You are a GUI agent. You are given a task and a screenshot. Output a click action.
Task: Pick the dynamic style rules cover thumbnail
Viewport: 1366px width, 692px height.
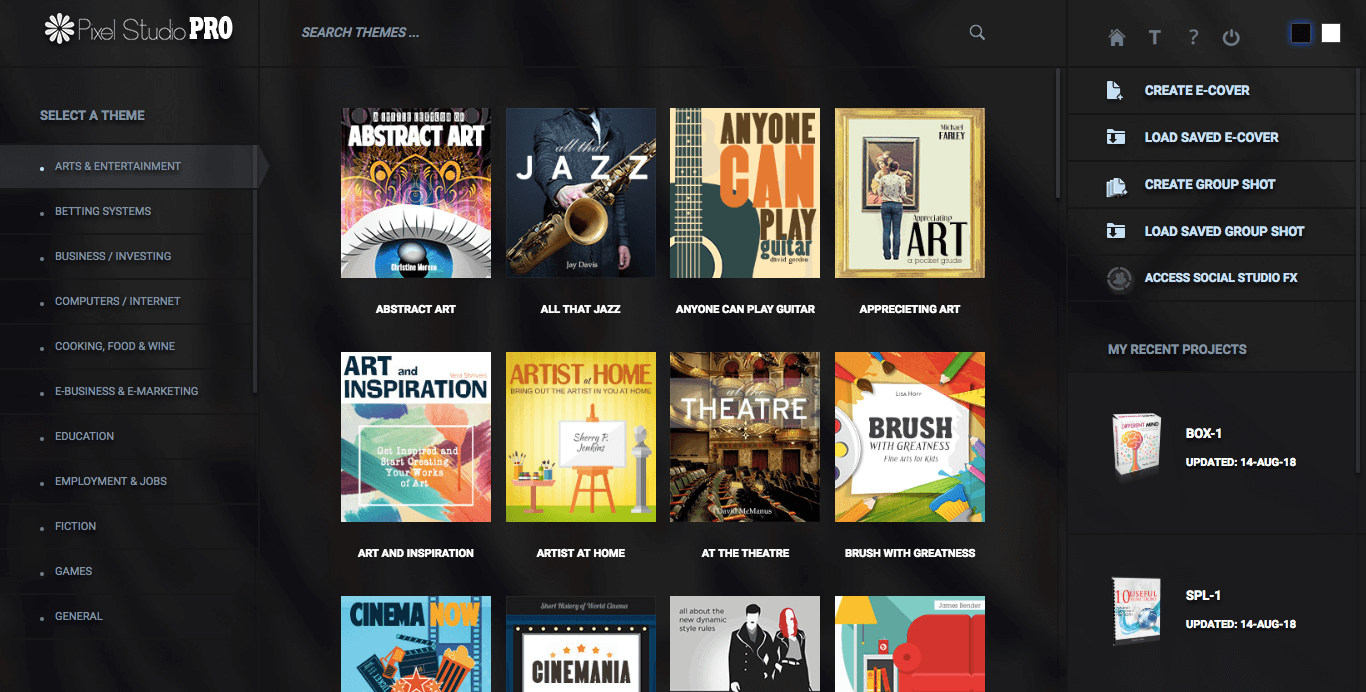(x=745, y=644)
